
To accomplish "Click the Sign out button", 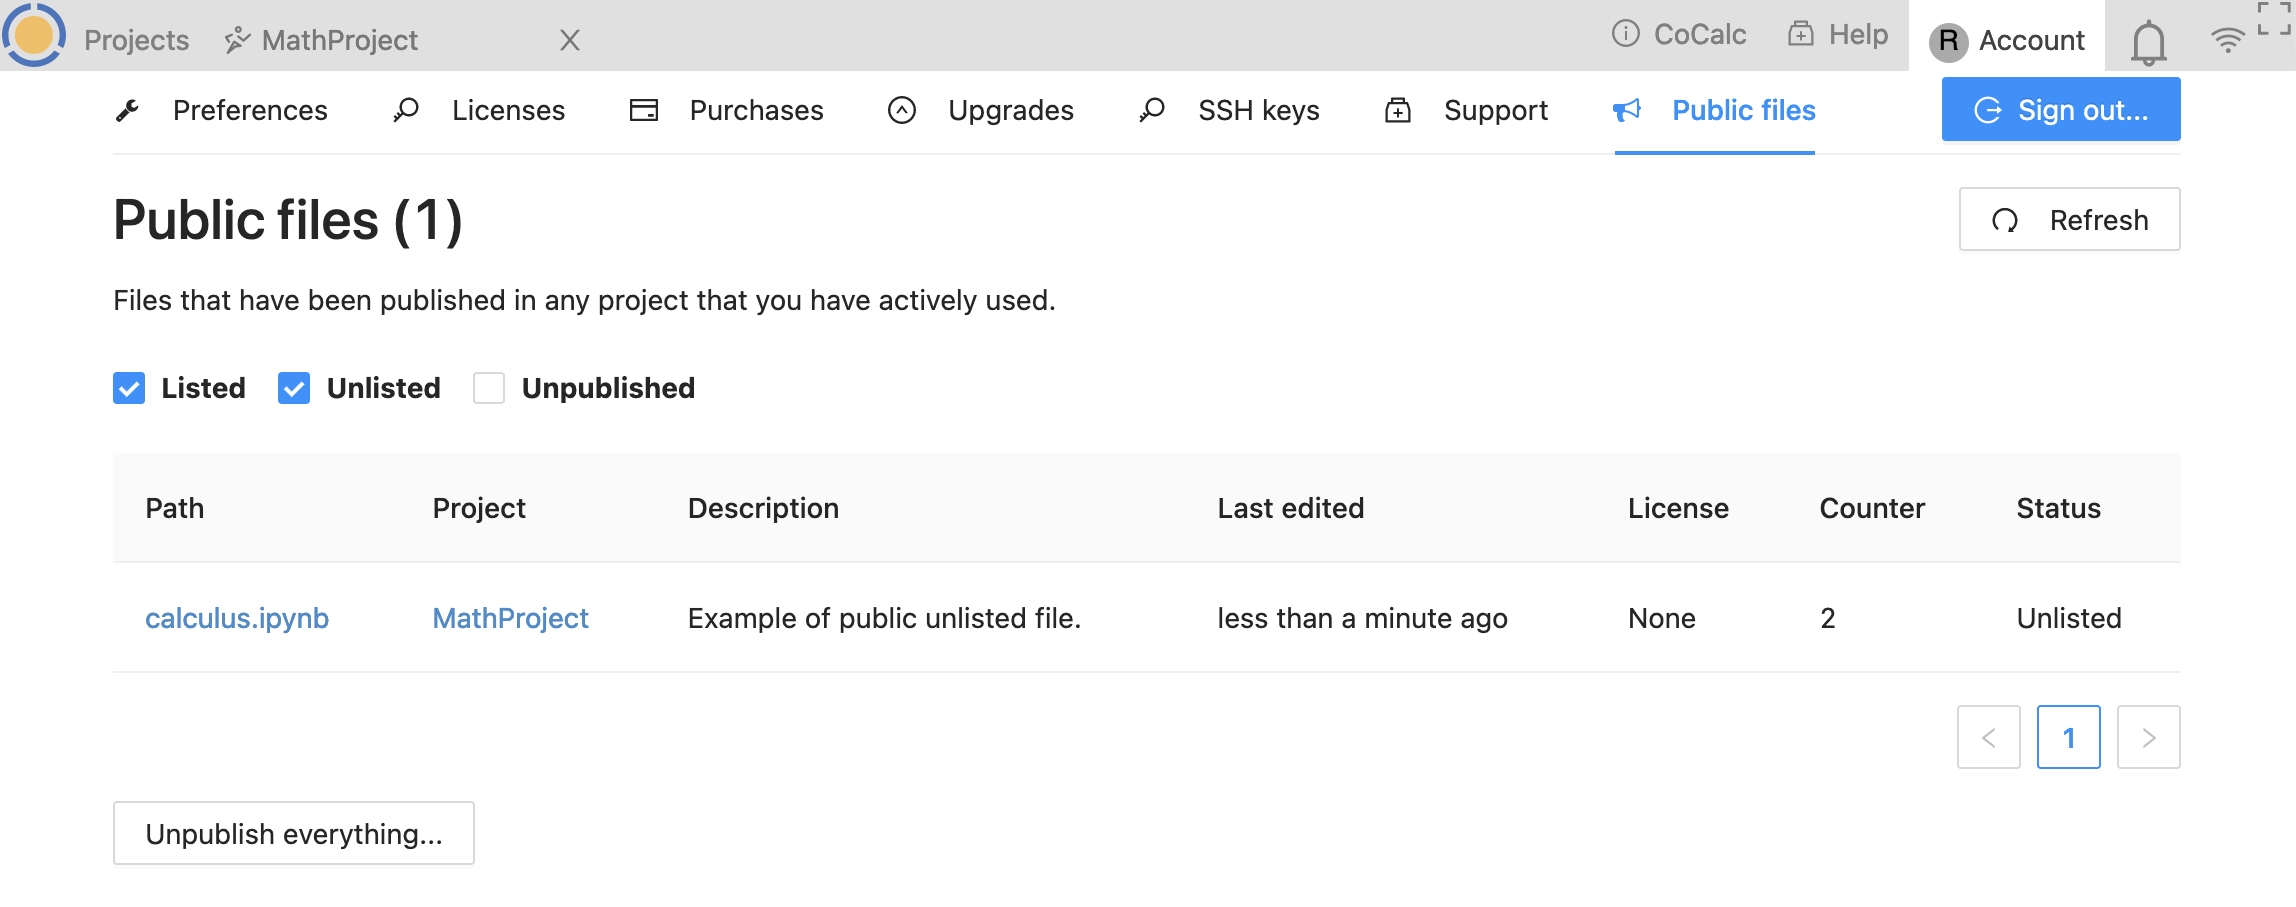I will pyautogui.click(x=2060, y=110).
